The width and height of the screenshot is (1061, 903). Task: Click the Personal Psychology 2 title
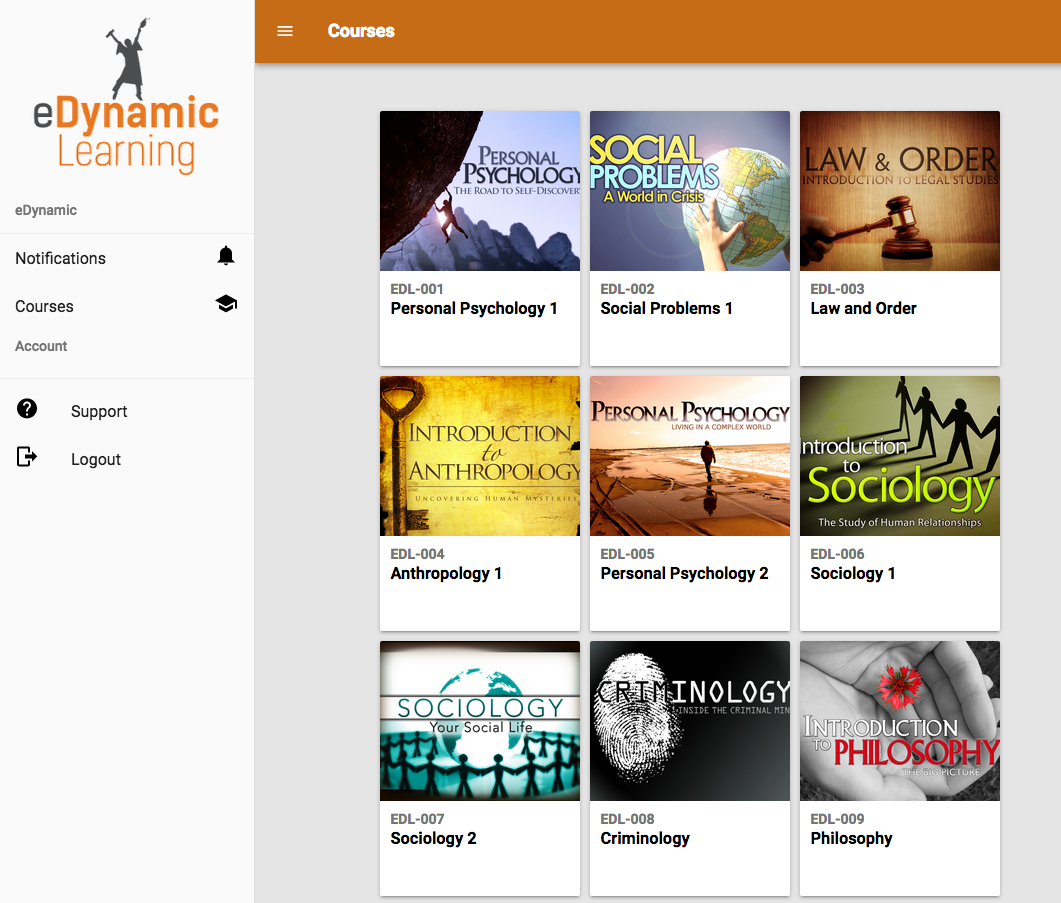pos(684,573)
